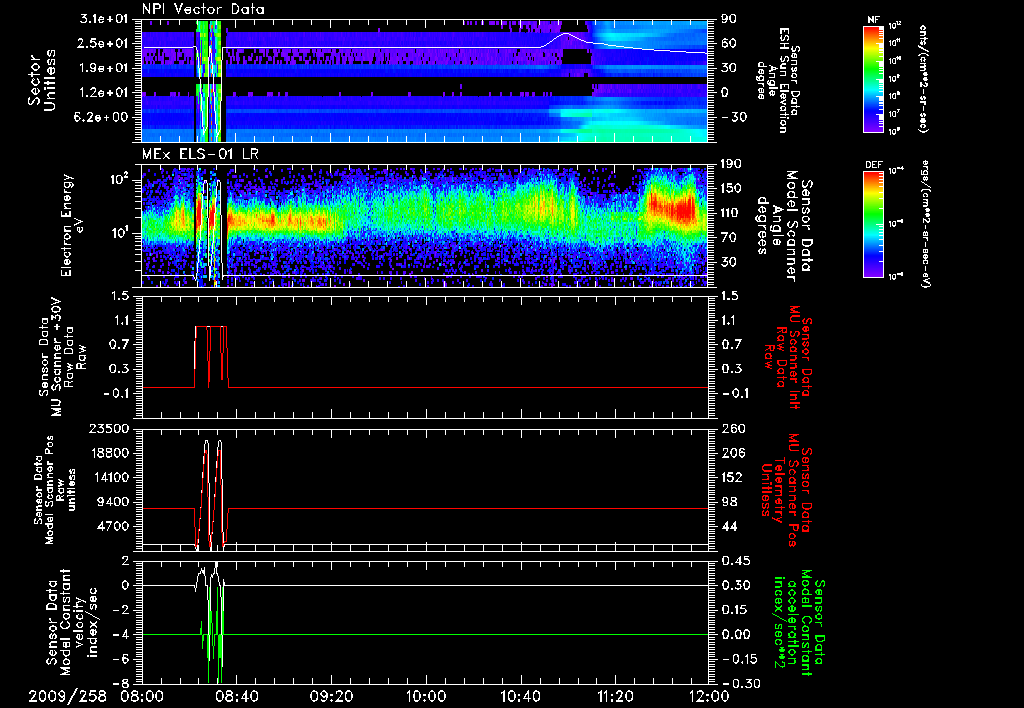Click the "60" sun elevation tick
This screenshot has width=1024, height=708.
click(728, 44)
